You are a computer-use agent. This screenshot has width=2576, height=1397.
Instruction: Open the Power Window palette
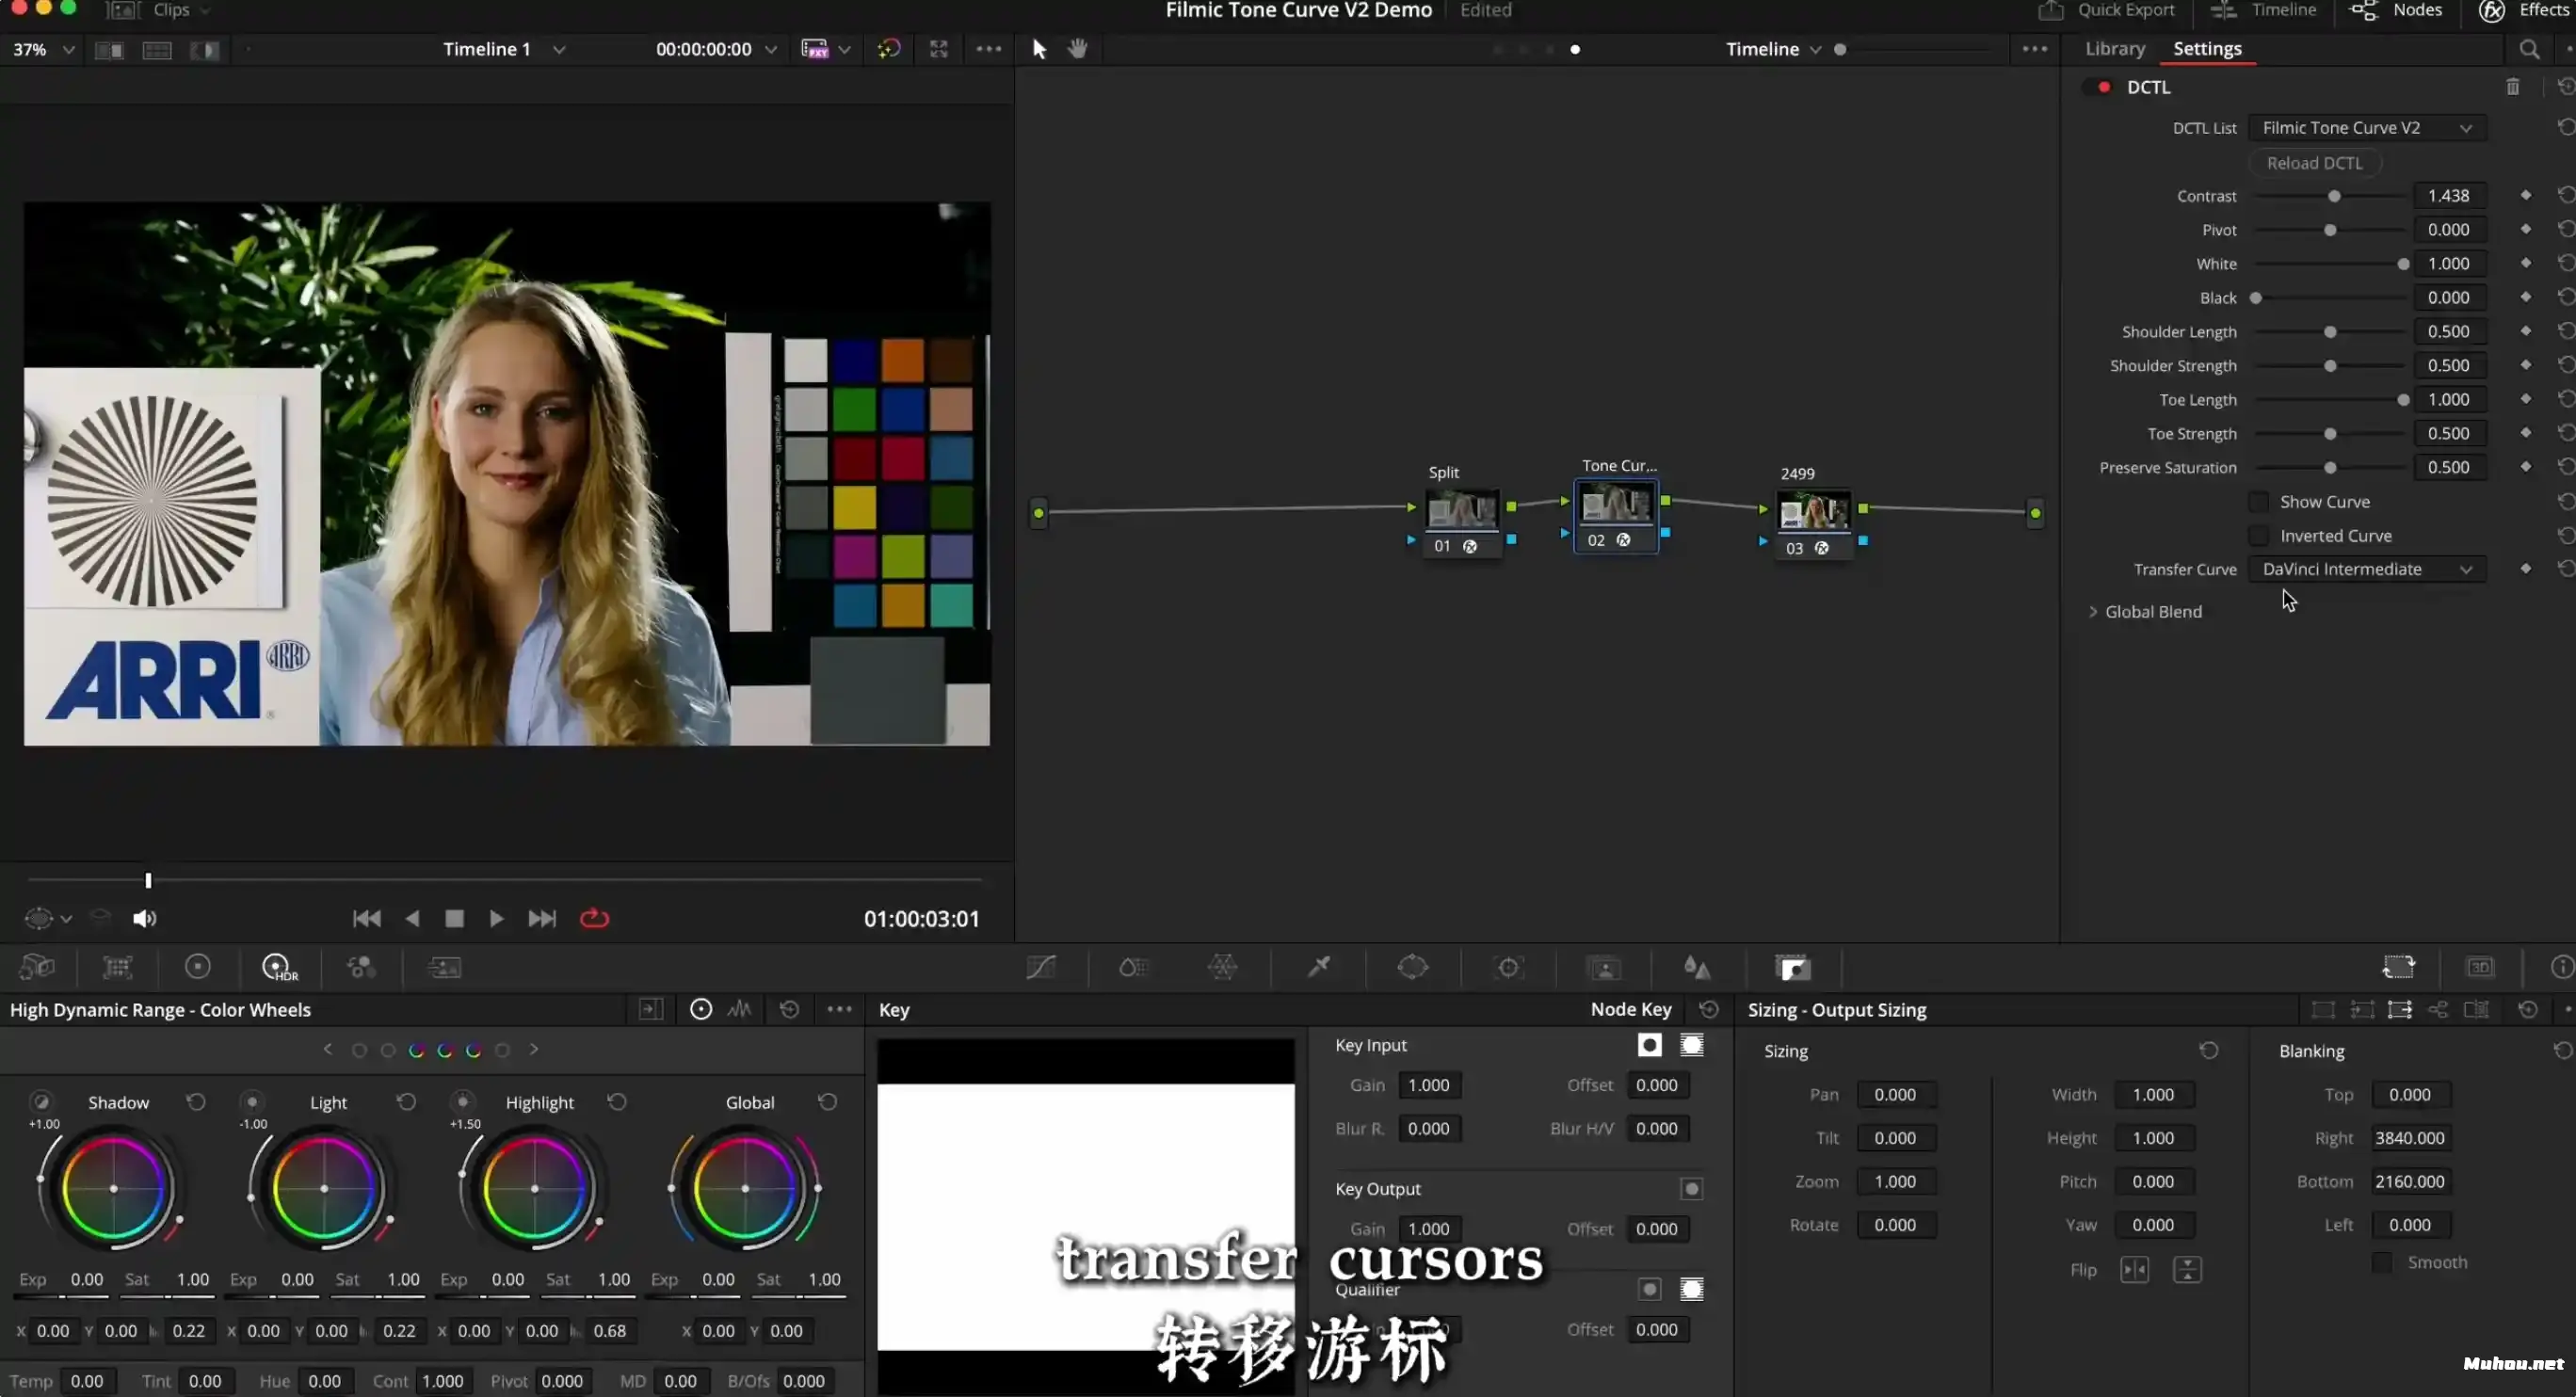[1412, 967]
